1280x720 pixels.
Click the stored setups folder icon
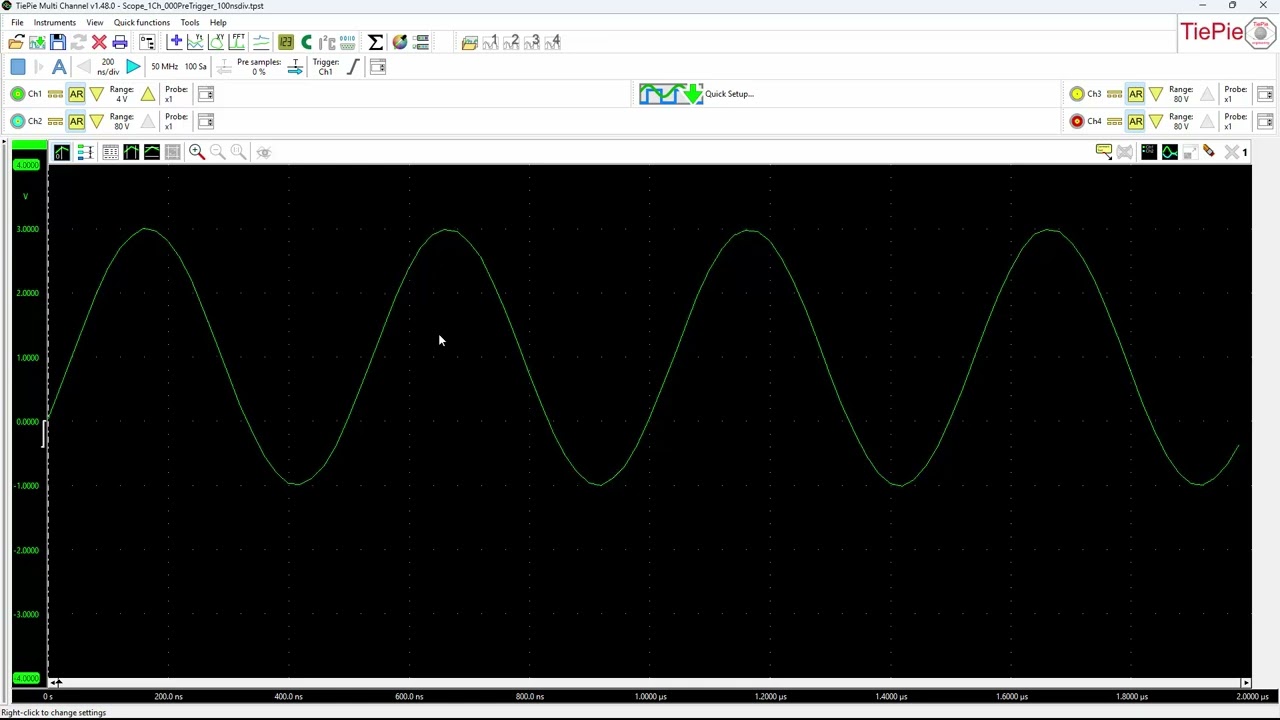coord(469,42)
